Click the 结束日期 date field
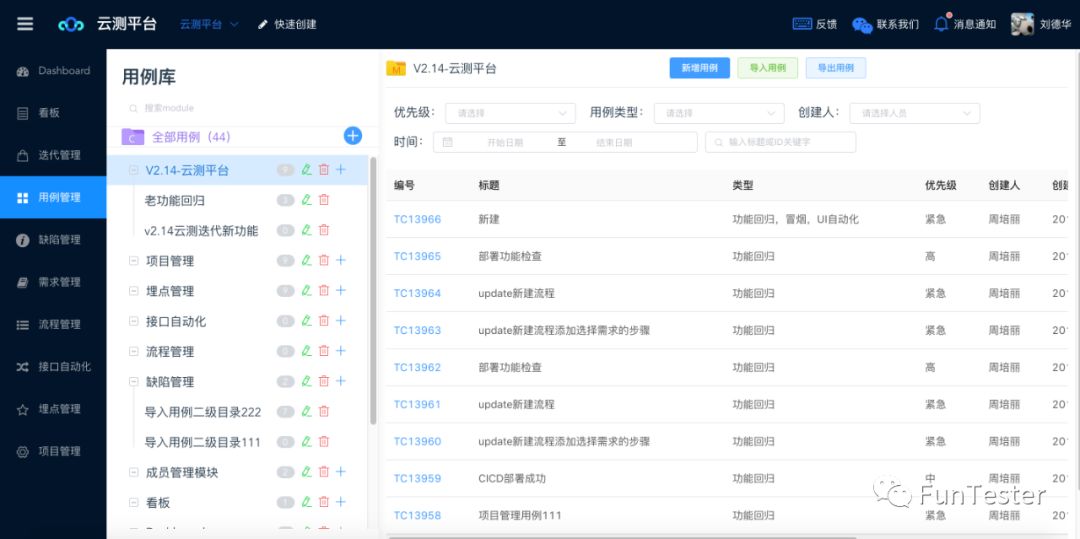Viewport: 1080px width, 539px height. coord(614,142)
